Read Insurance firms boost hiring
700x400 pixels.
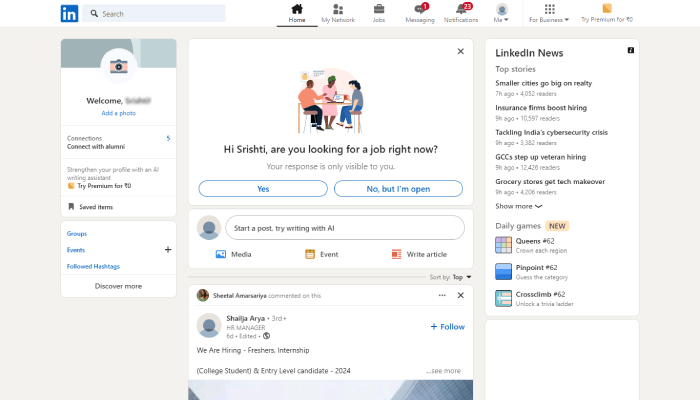(x=541, y=108)
